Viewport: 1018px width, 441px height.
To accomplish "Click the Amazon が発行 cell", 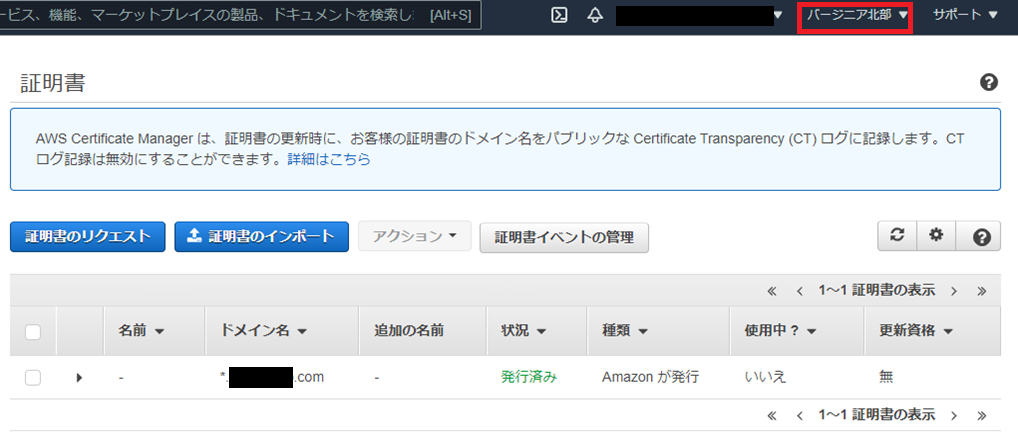I will pos(651,377).
